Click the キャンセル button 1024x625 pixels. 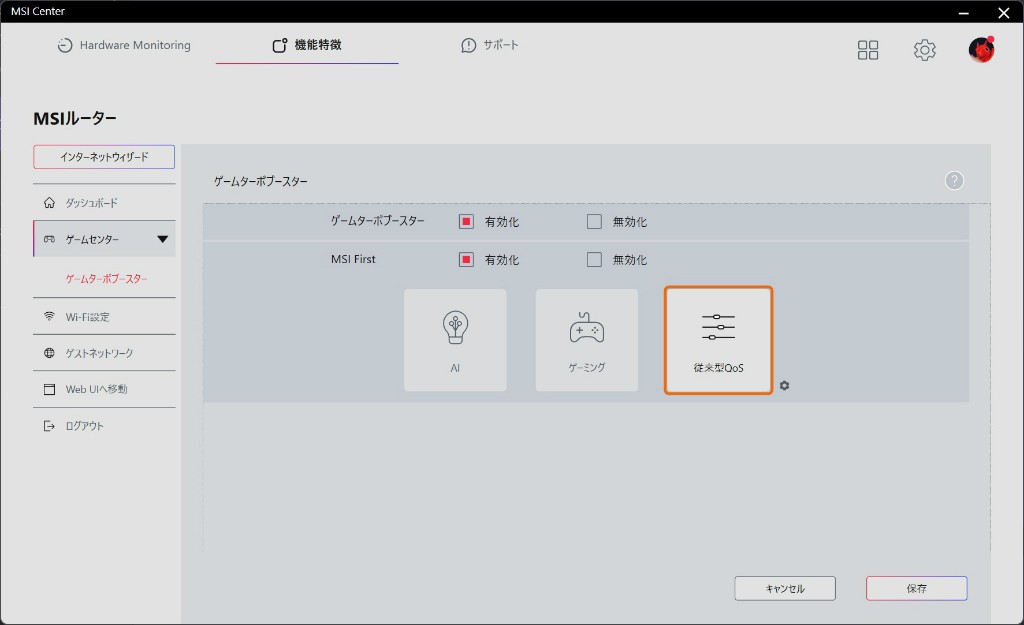(785, 589)
